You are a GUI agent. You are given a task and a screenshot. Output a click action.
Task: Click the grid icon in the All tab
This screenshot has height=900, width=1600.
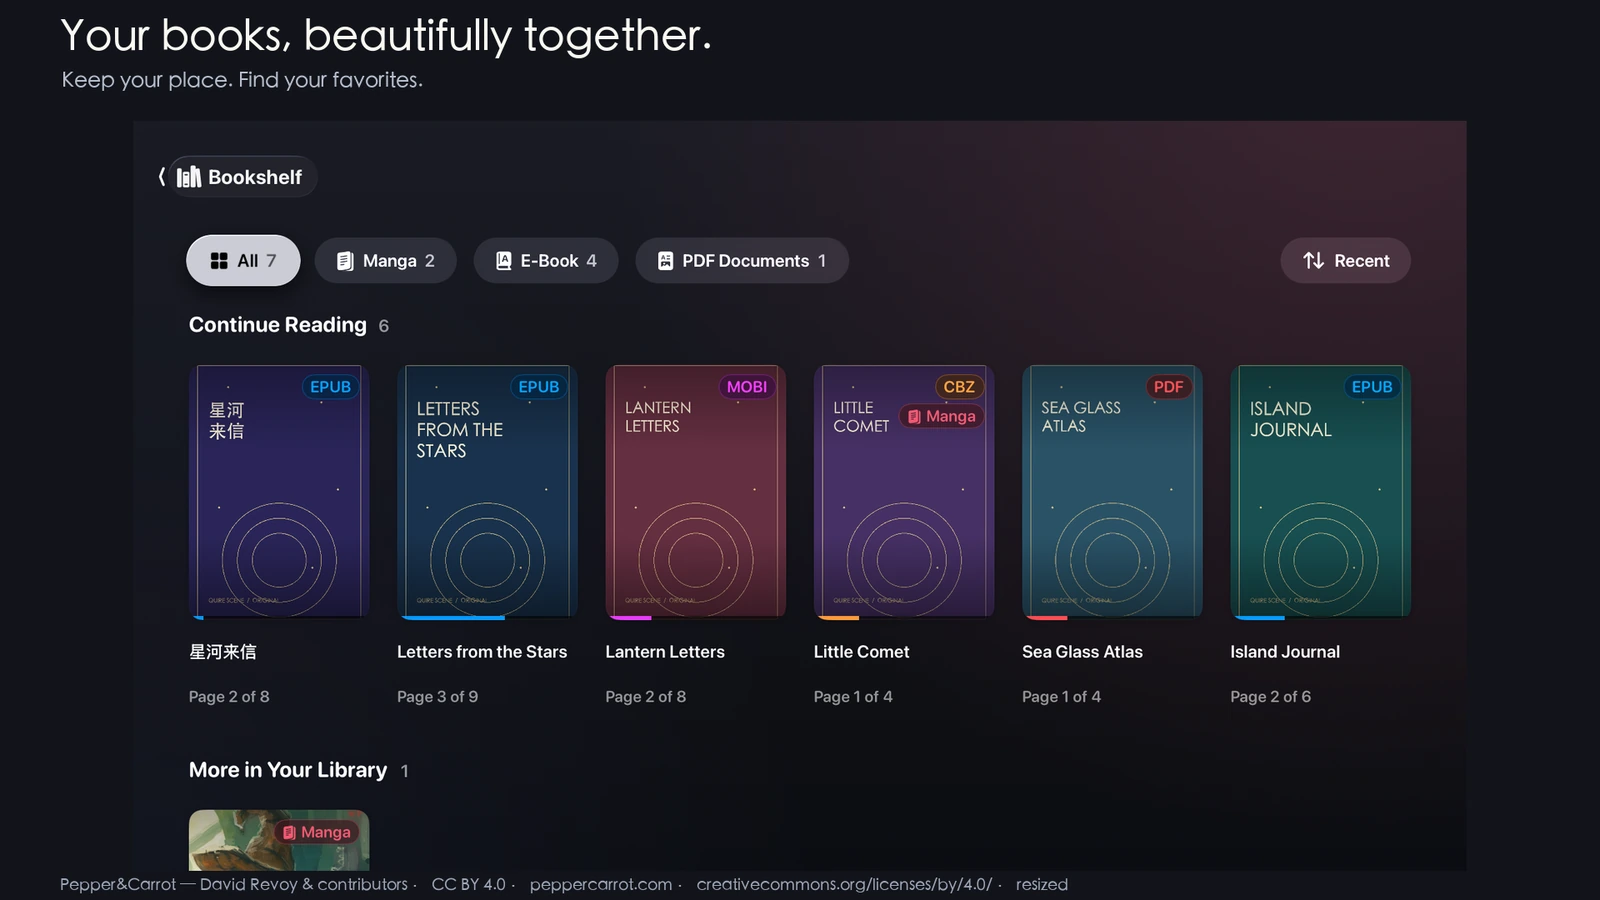(219, 261)
